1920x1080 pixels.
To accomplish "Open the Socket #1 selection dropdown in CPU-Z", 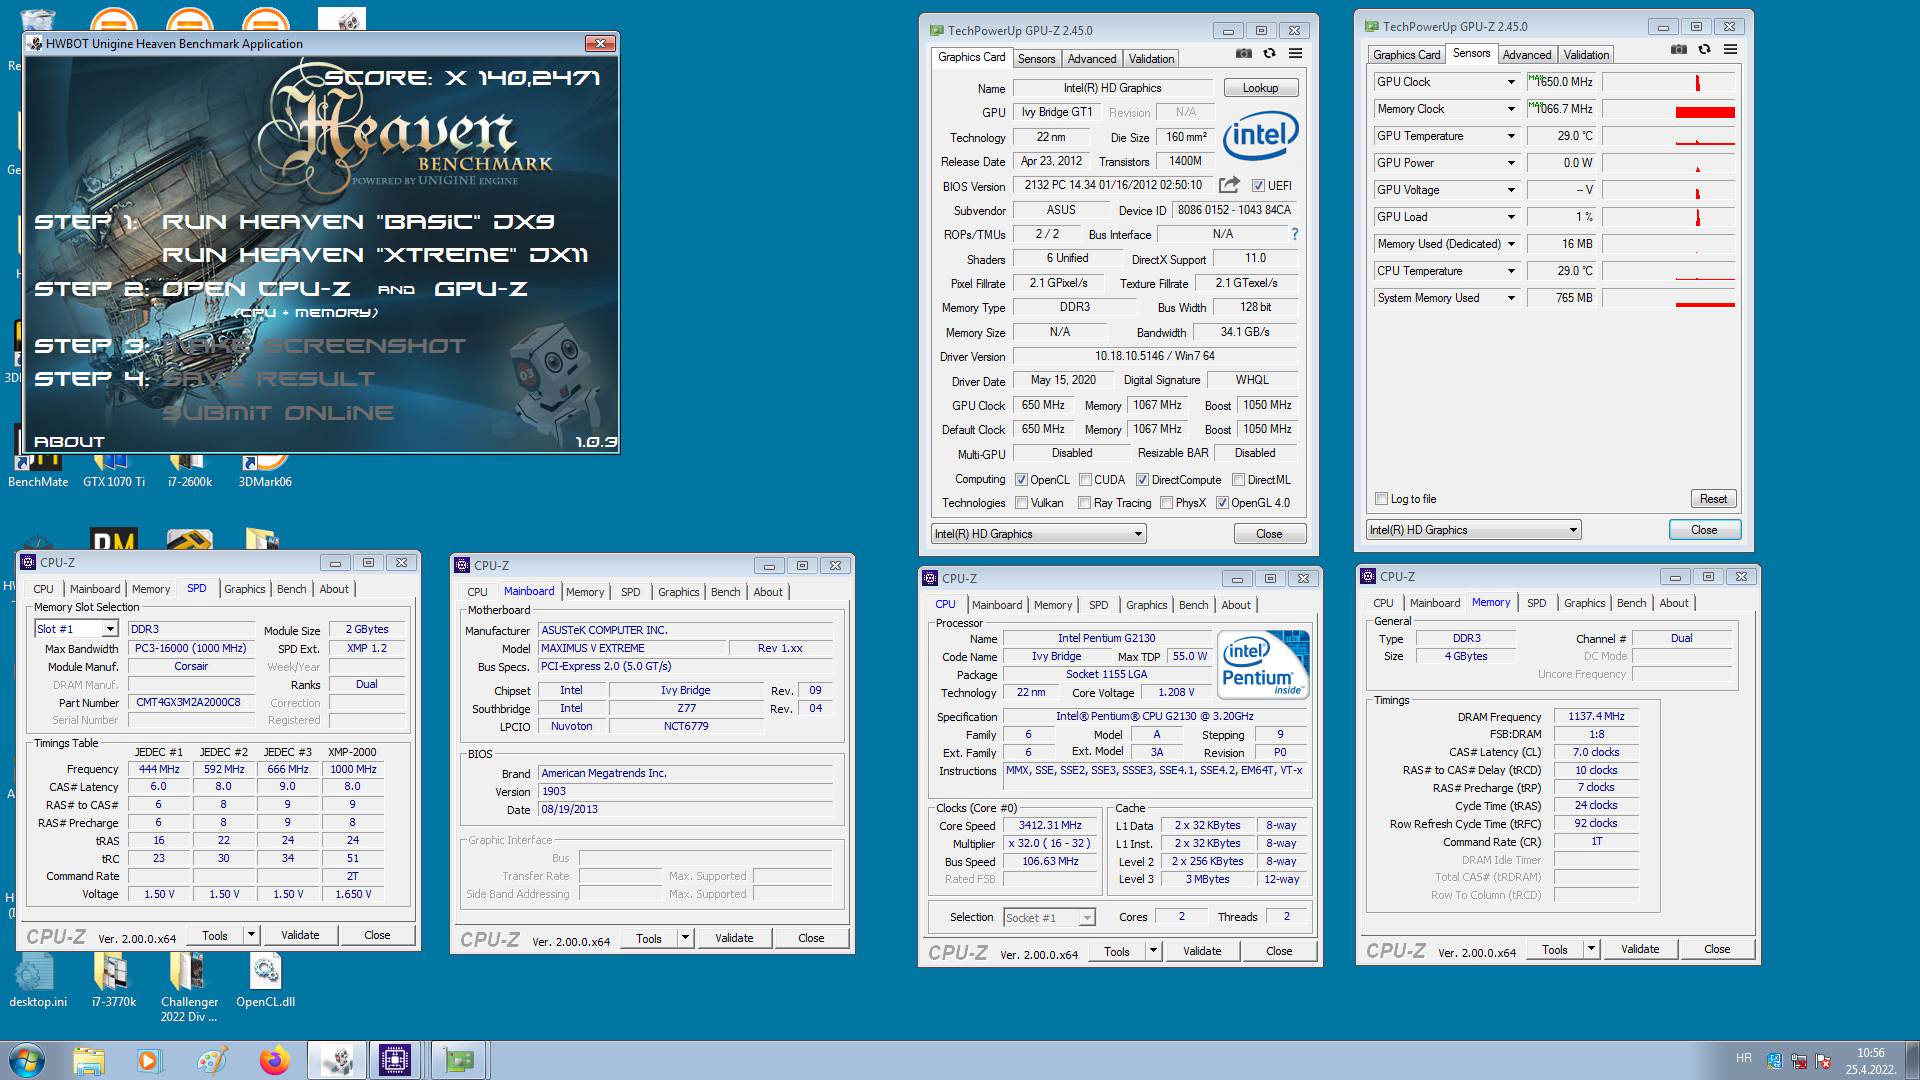I will point(1049,917).
